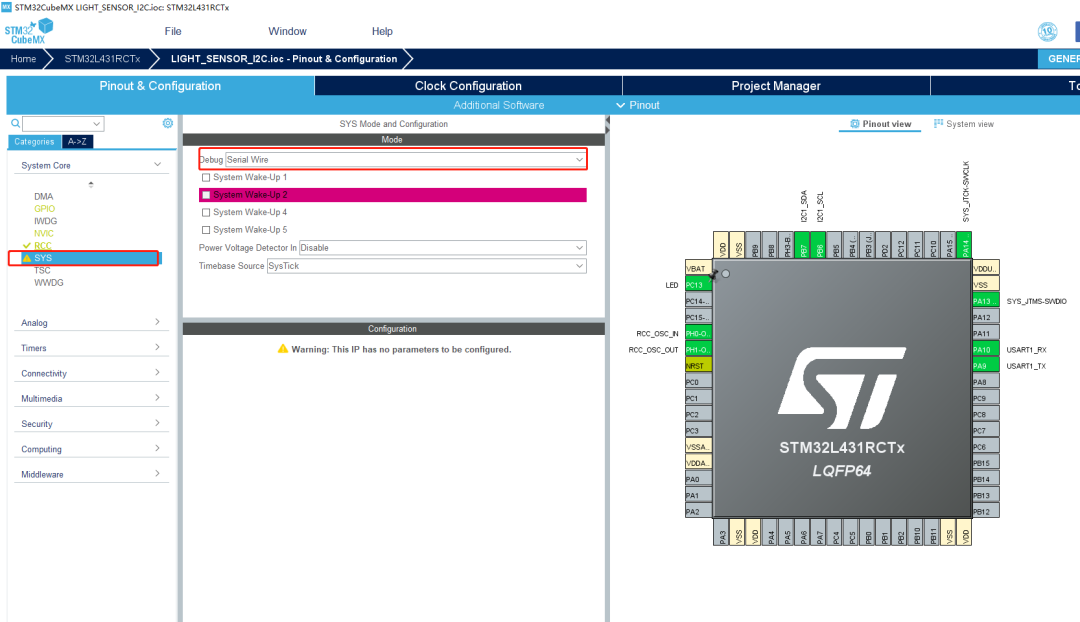Select the NRST pin on chip
The image size is (1080, 622).
click(698, 366)
